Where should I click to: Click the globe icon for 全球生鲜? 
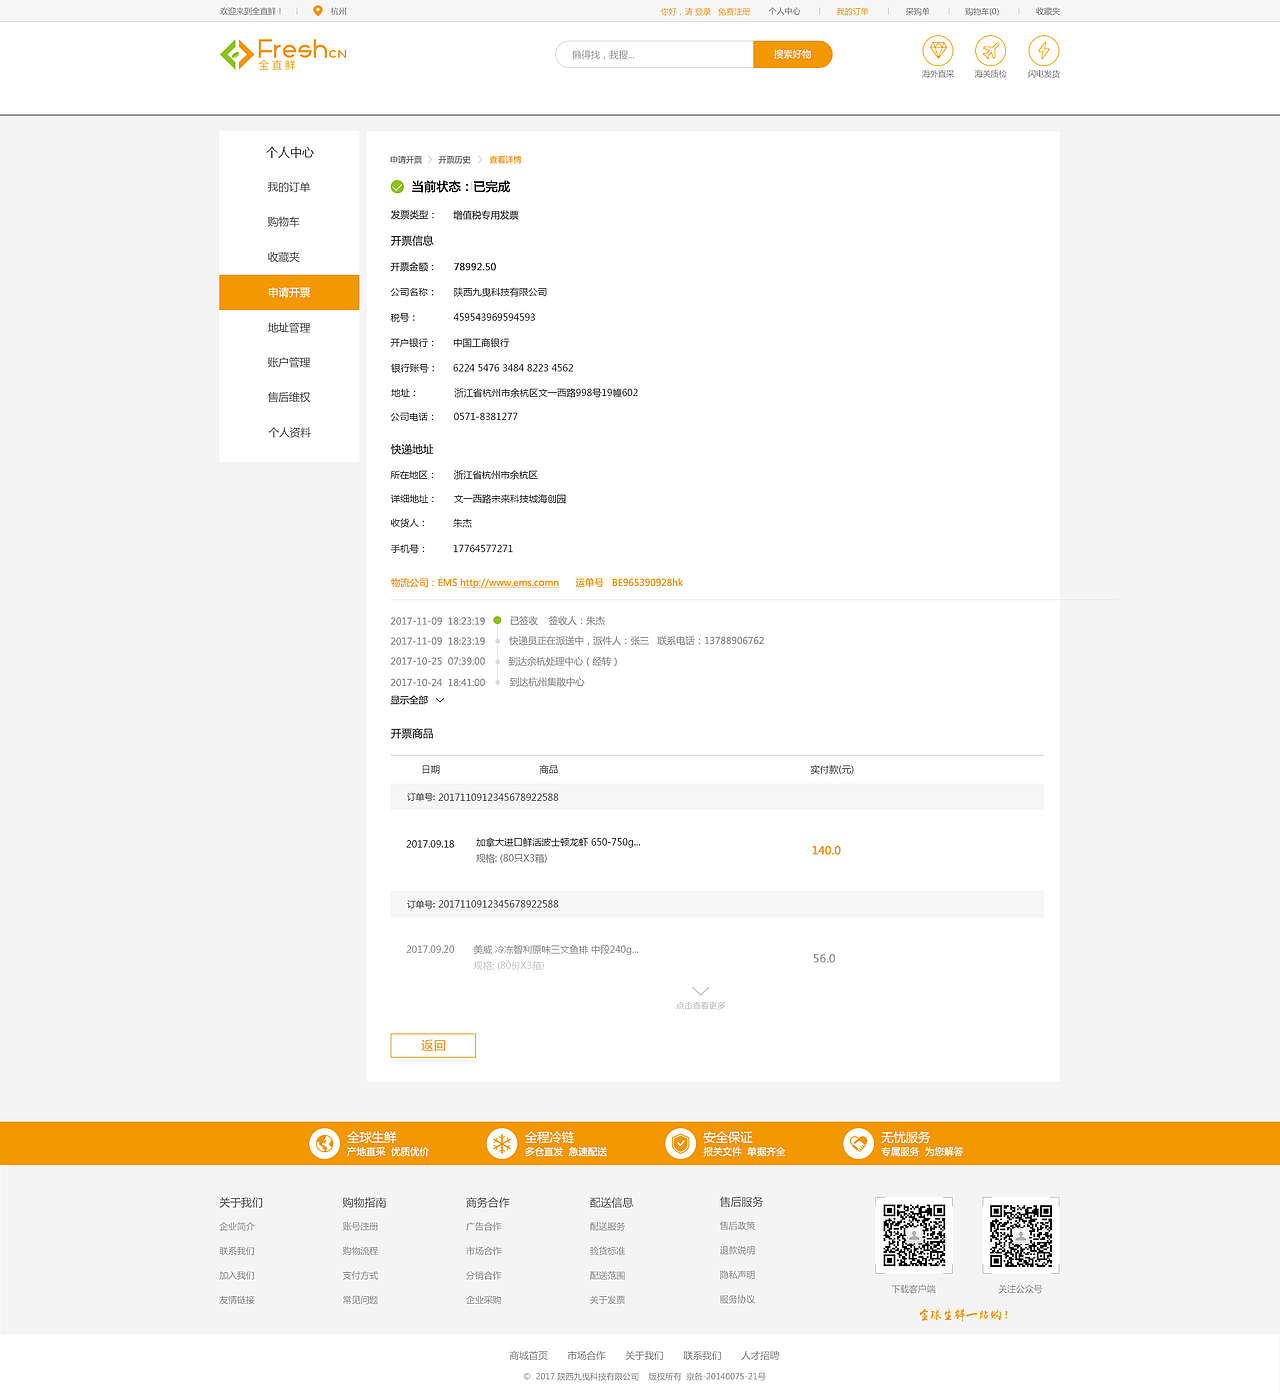[324, 1143]
